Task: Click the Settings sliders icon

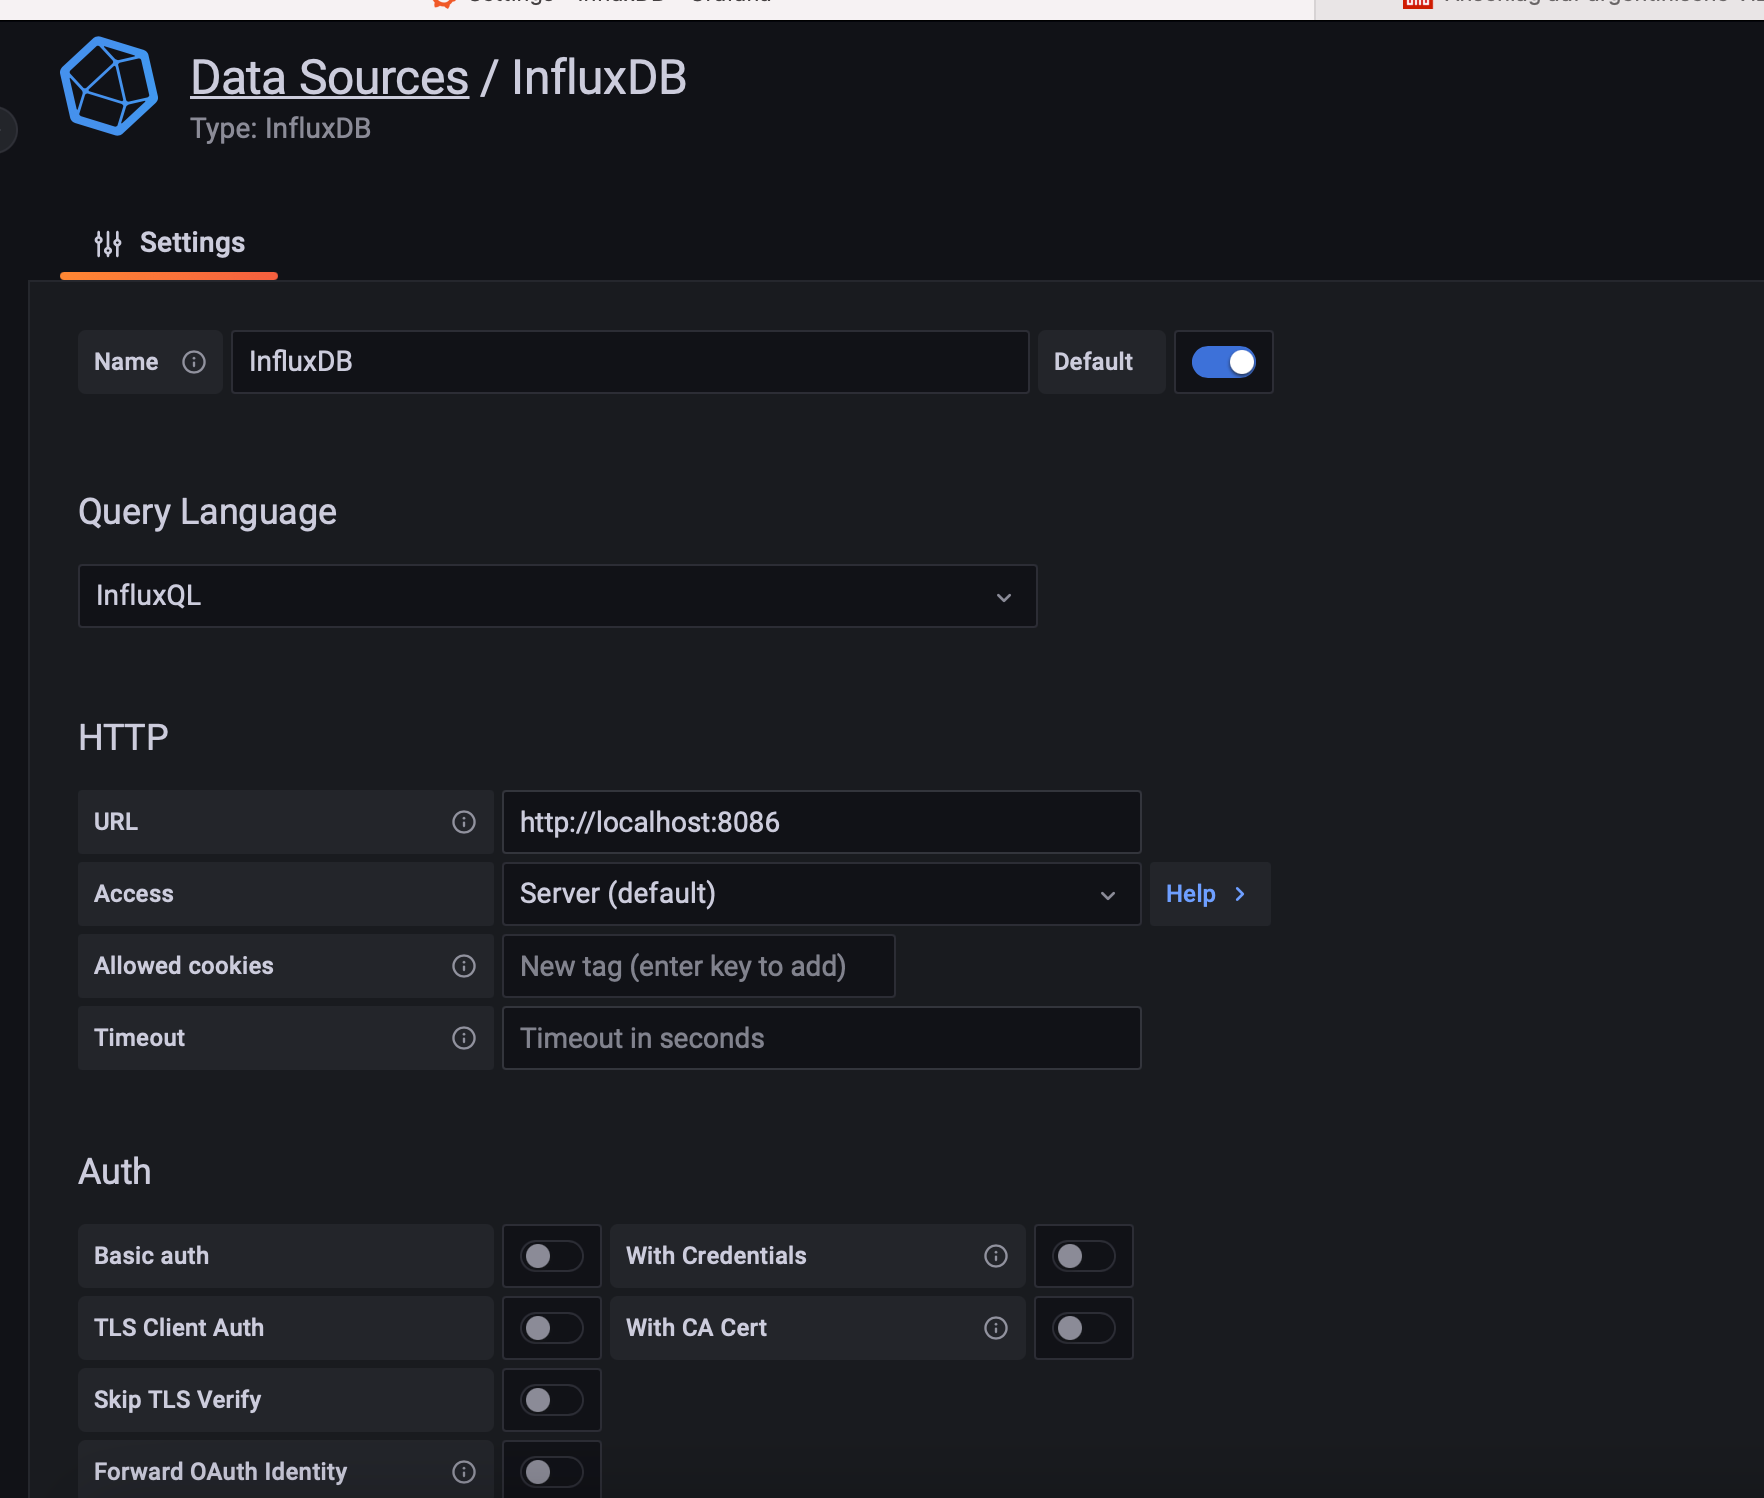Action: [x=108, y=243]
